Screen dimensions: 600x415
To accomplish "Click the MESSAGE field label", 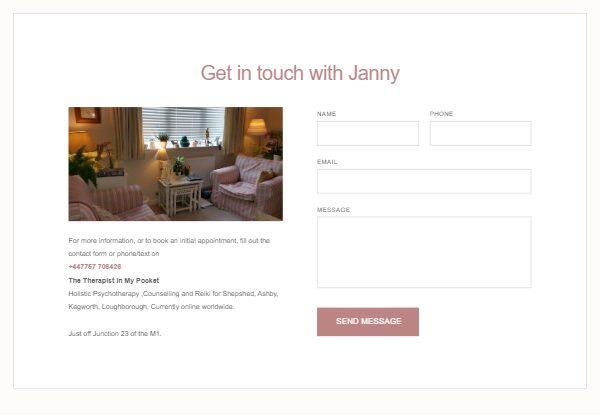I will click(x=333, y=210).
